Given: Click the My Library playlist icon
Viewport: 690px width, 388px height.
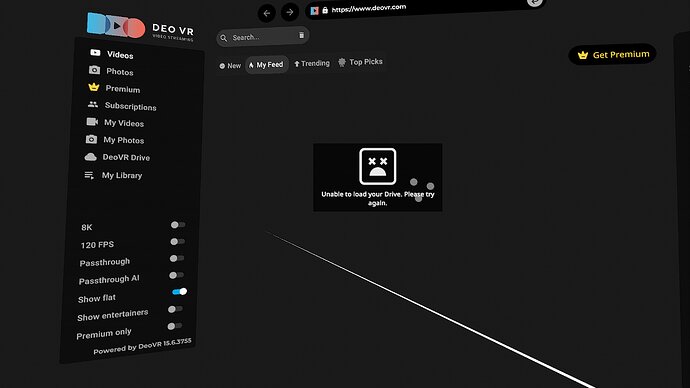Looking at the screenshot, I should point(89,176).
